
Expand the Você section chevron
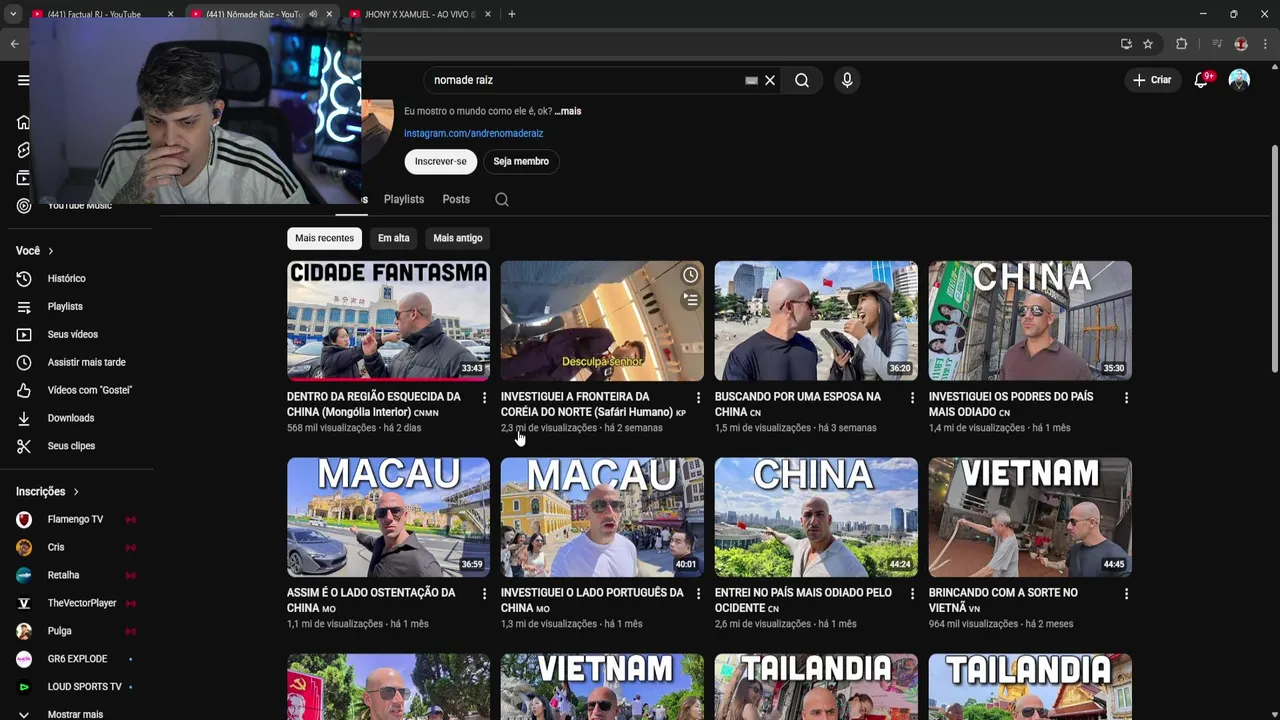[x=50, y=251]
